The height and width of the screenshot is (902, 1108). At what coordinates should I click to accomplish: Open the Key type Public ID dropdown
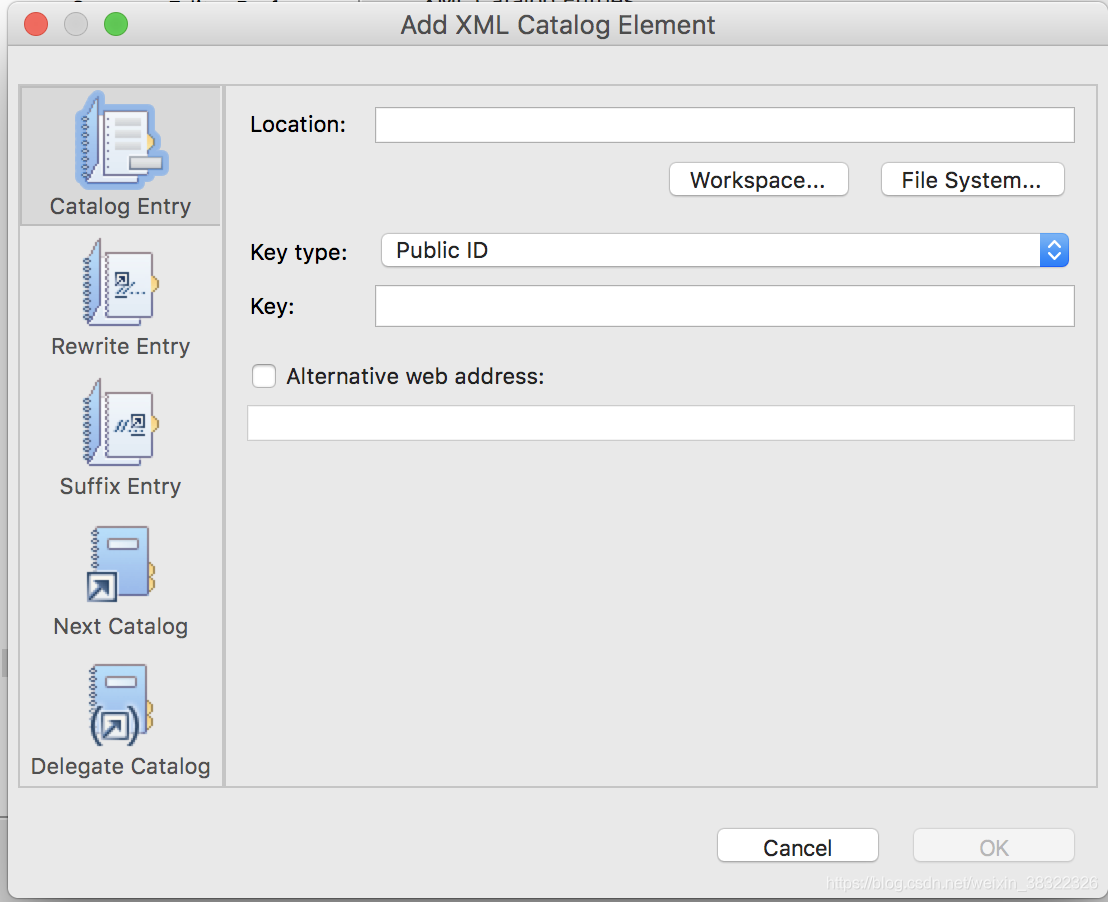(724, 250)
